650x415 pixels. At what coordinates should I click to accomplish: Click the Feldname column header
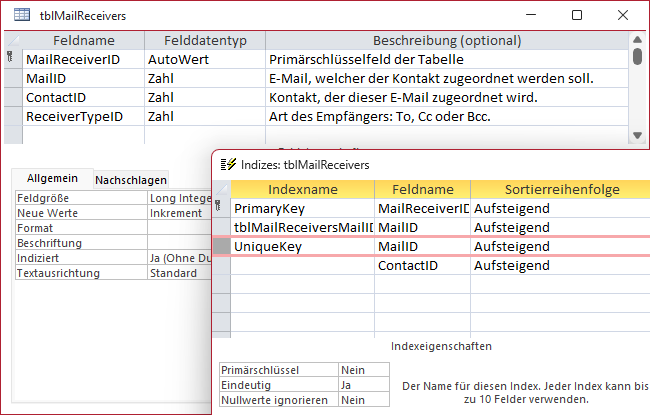(84, 41)
